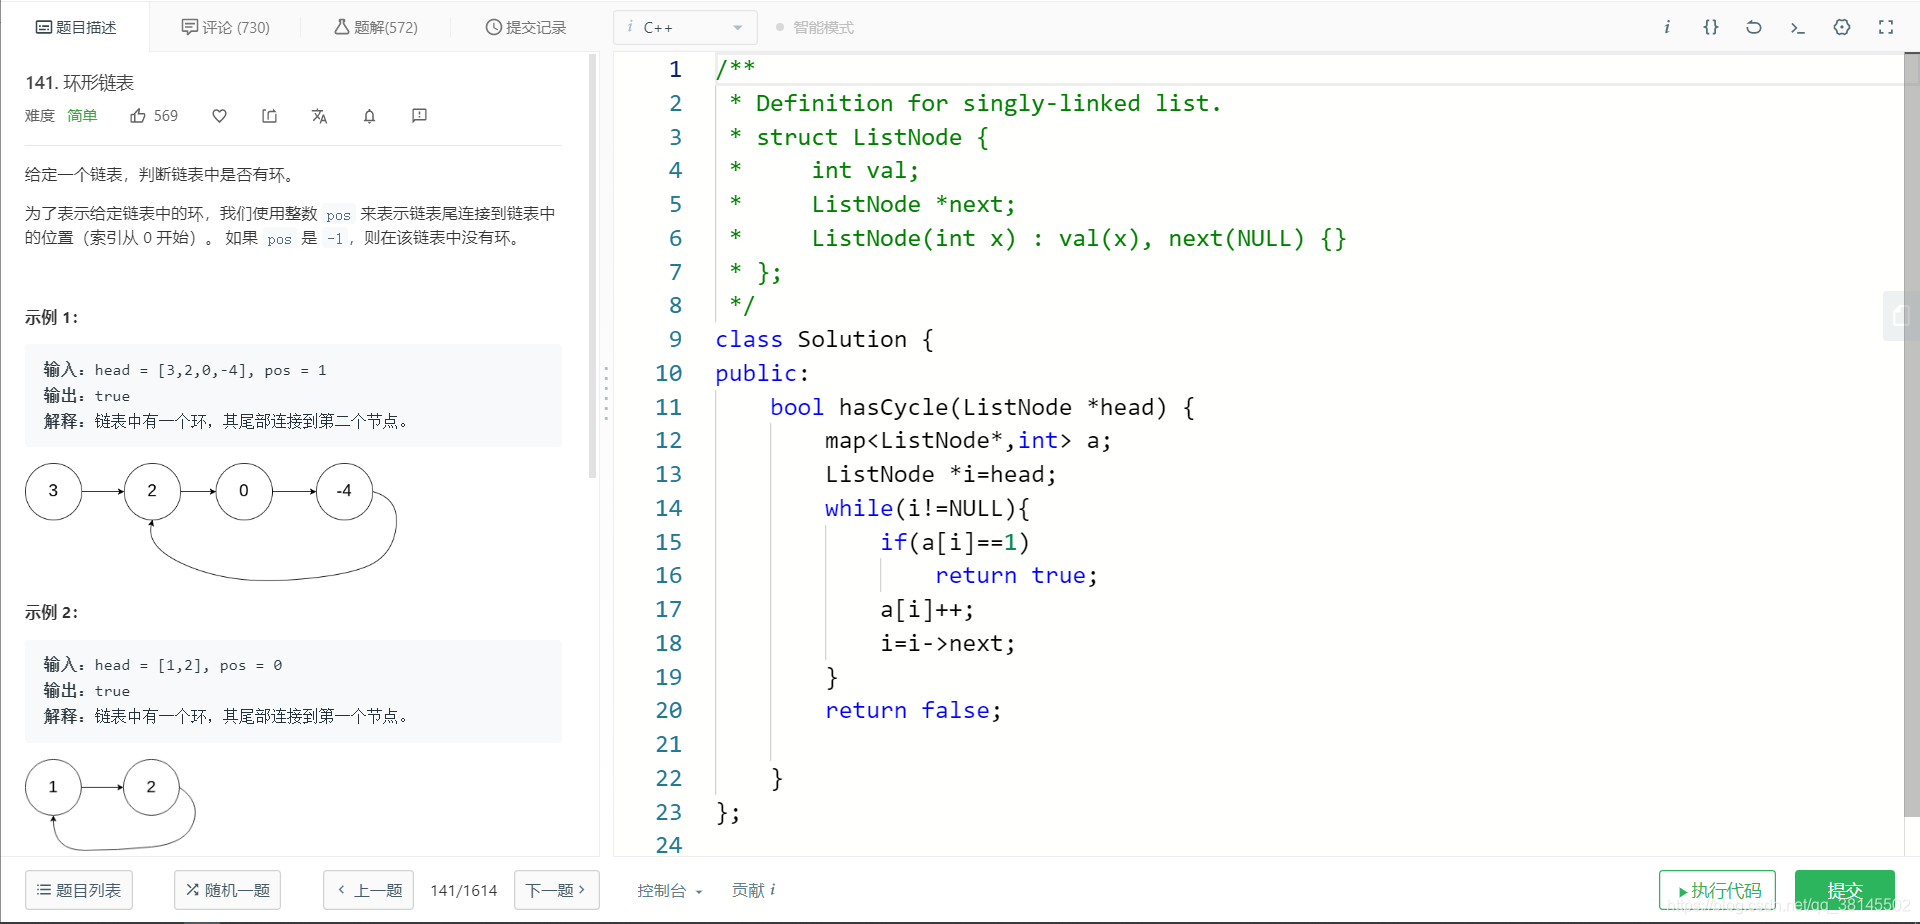Click the problem title 141. 环形链表
The image size is (1920, 924).
click(80, 83)
